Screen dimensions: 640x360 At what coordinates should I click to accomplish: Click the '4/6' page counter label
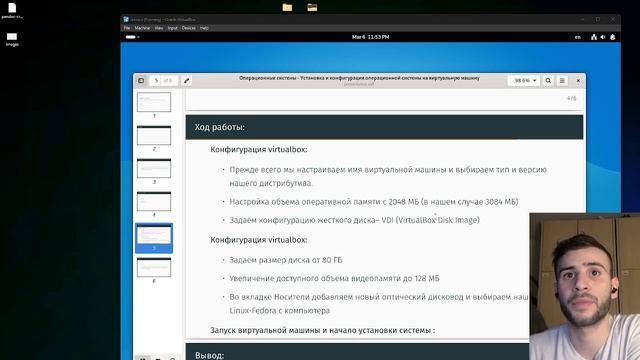point(571,98)
